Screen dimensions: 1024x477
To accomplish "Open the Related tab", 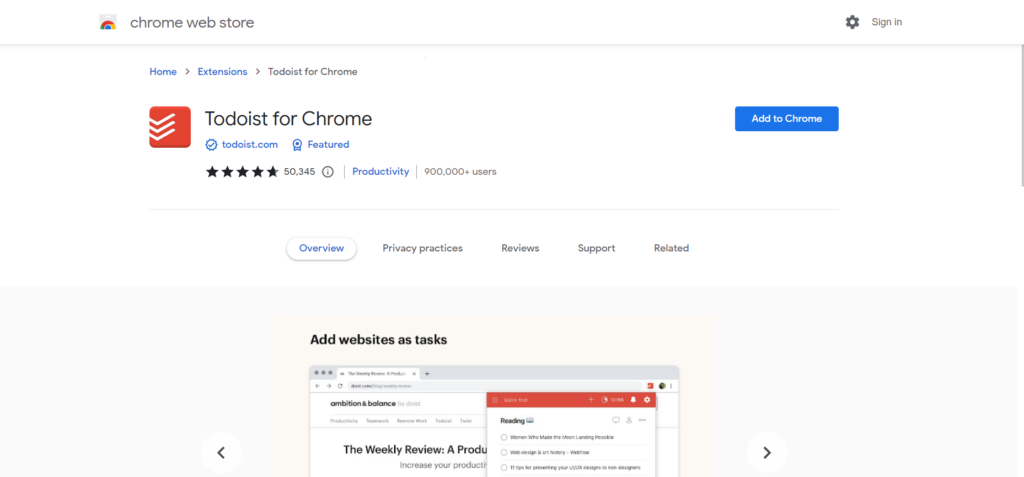I will point(671,248).
